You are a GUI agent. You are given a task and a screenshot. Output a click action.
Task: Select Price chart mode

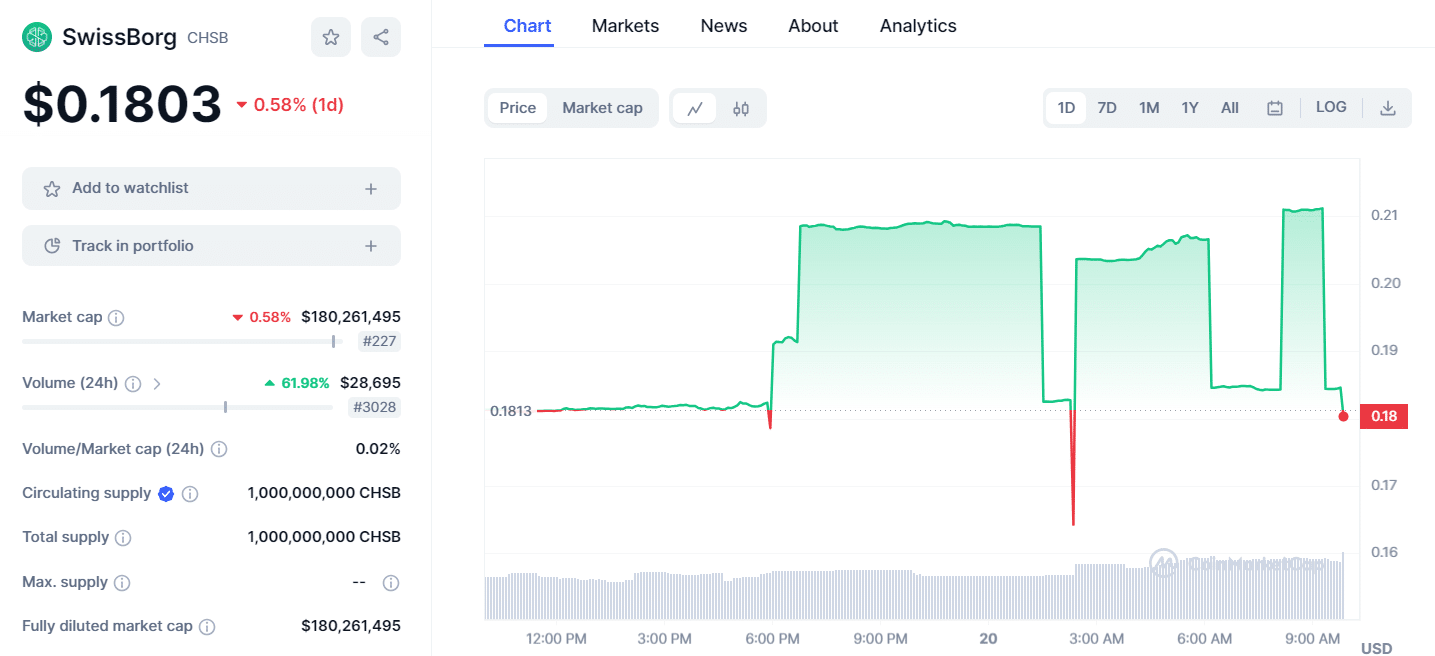pyautogui.click(x=518, y=108)
